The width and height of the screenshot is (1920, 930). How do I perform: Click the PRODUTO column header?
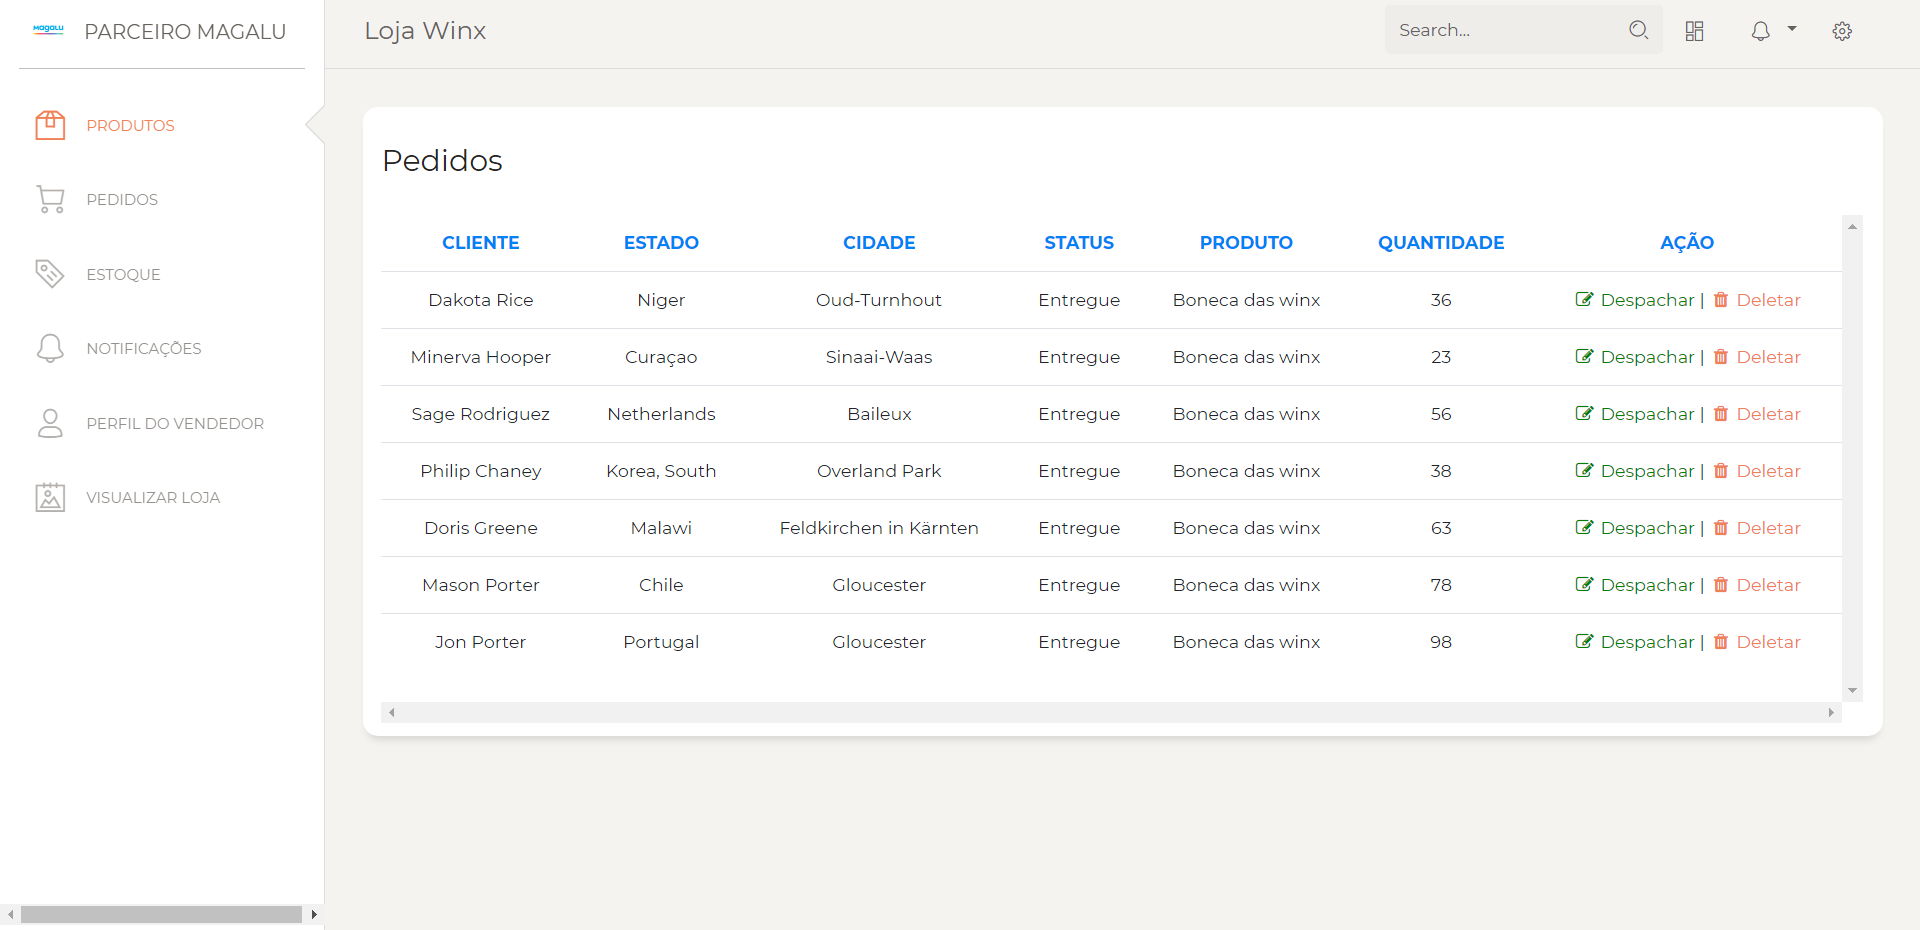(1246, 243)
